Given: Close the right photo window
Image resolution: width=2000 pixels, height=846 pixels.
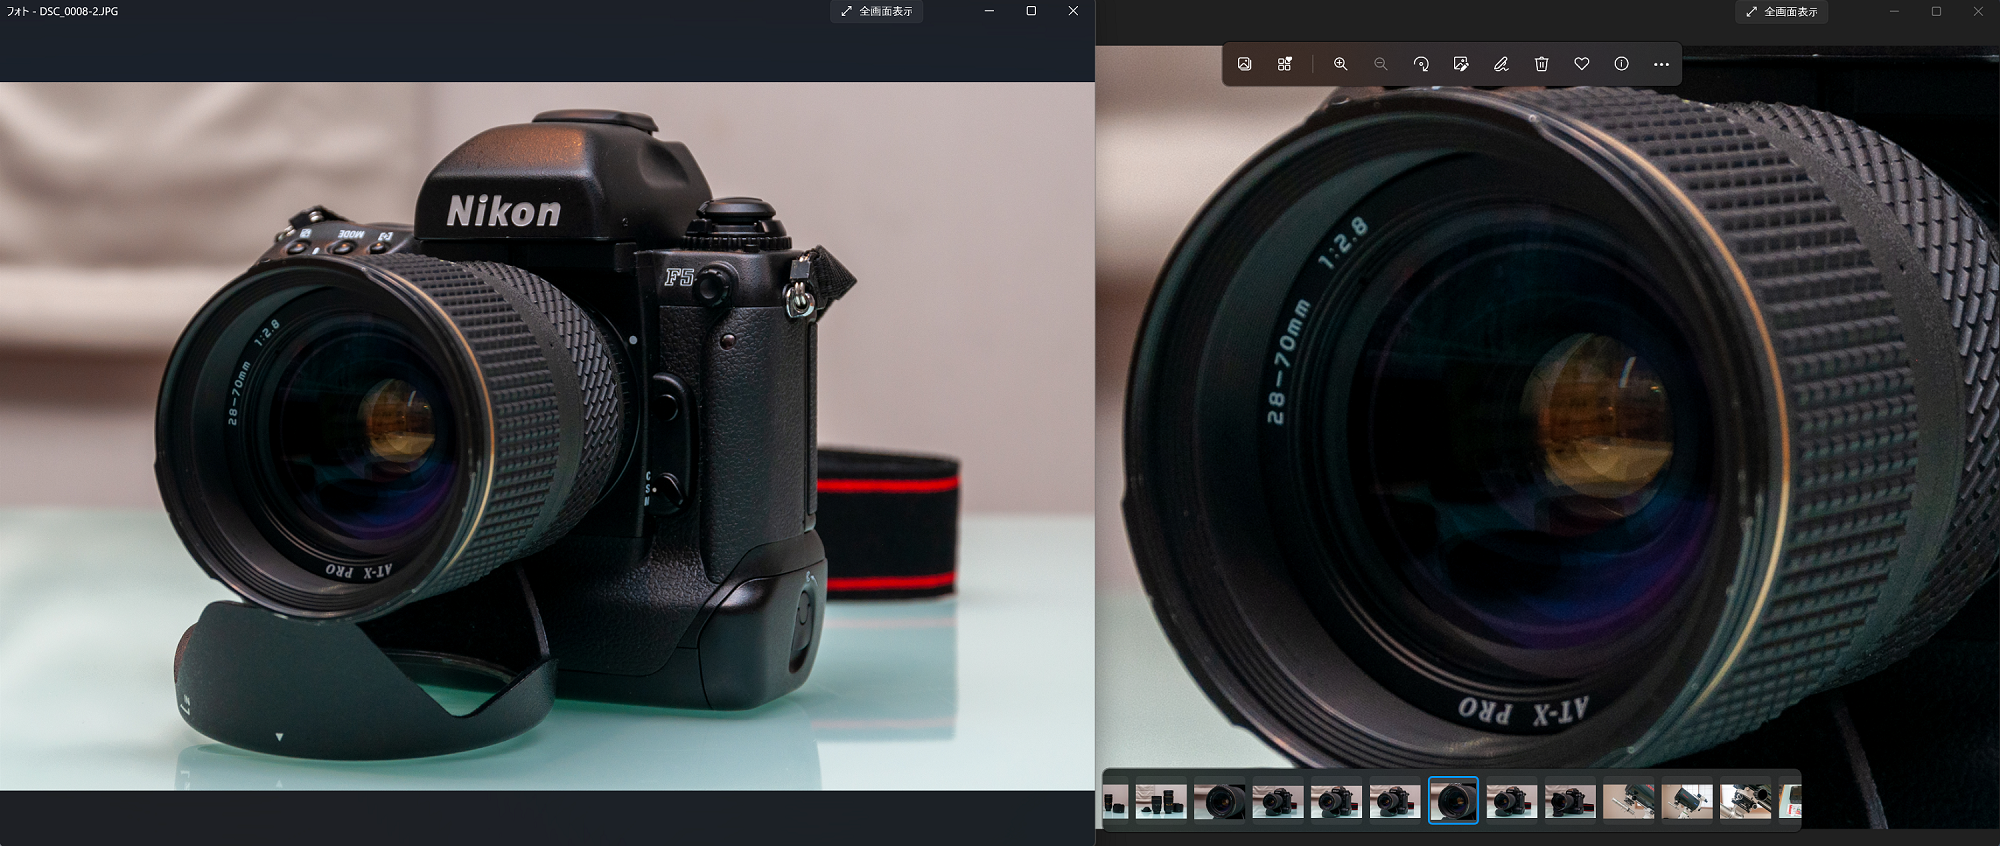Looking at the screenshot, I should tap(1978, 11).
